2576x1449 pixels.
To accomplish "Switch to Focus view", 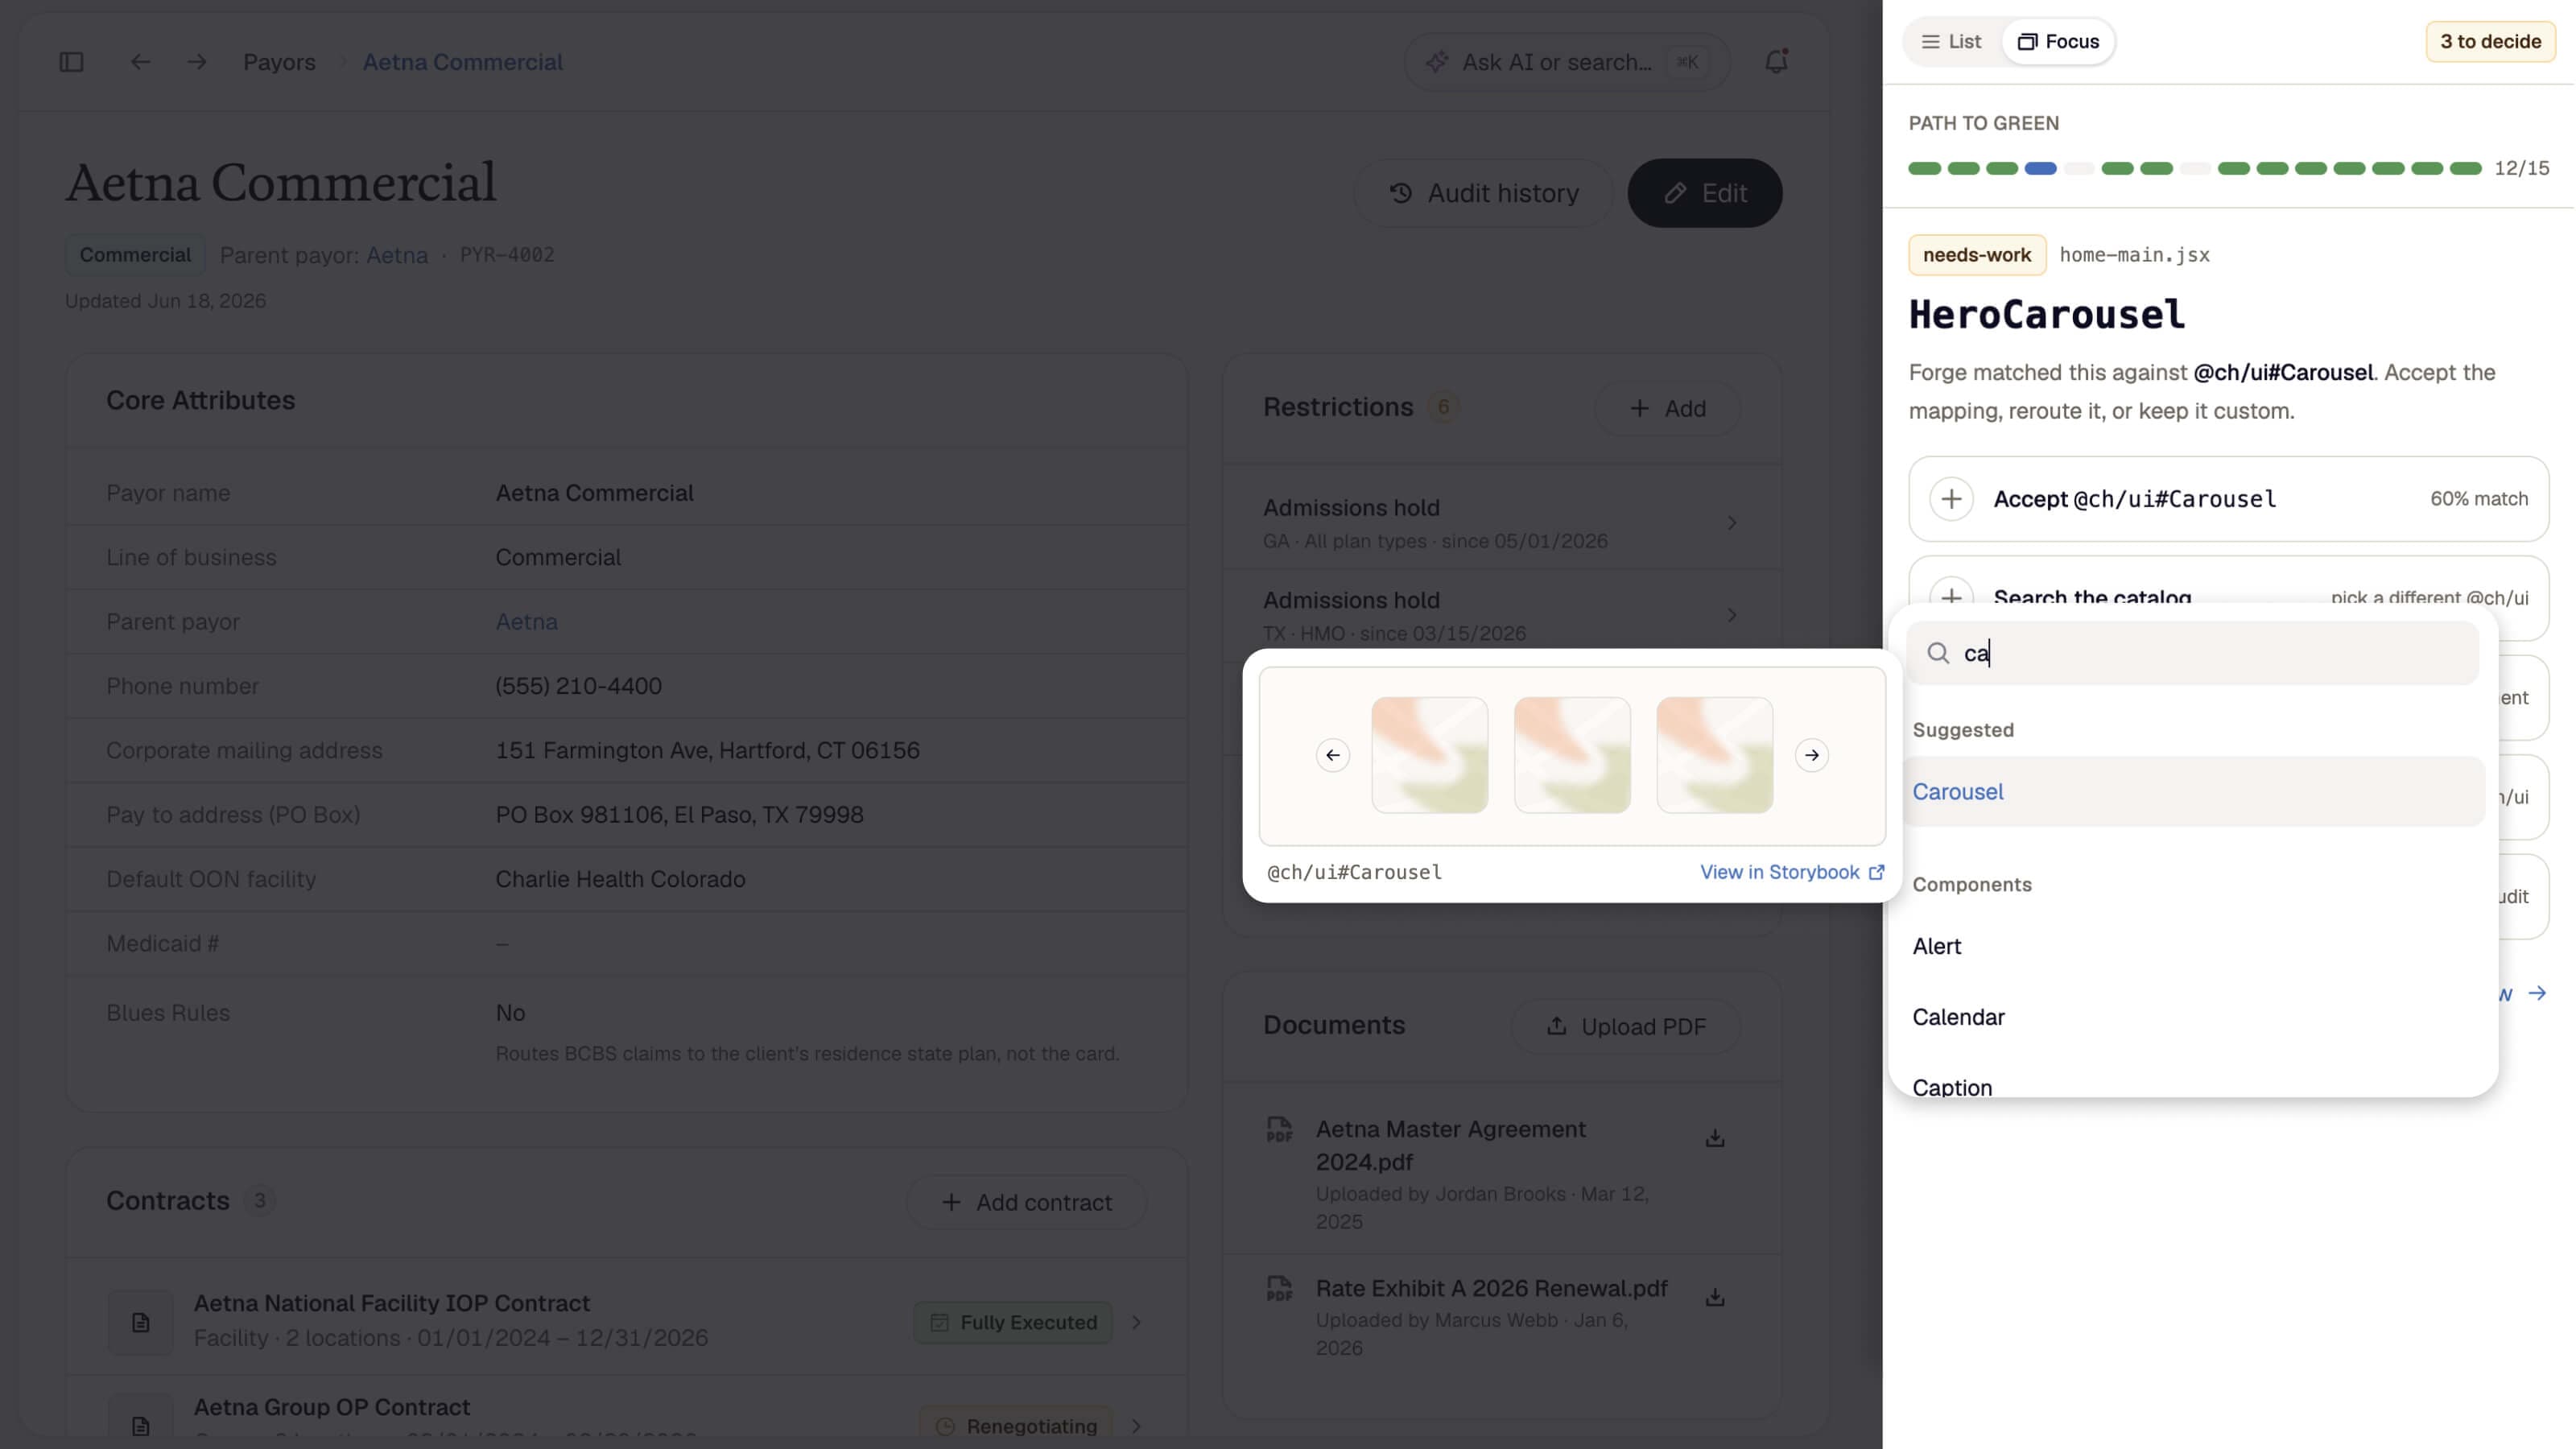I will click(2059, 42).
